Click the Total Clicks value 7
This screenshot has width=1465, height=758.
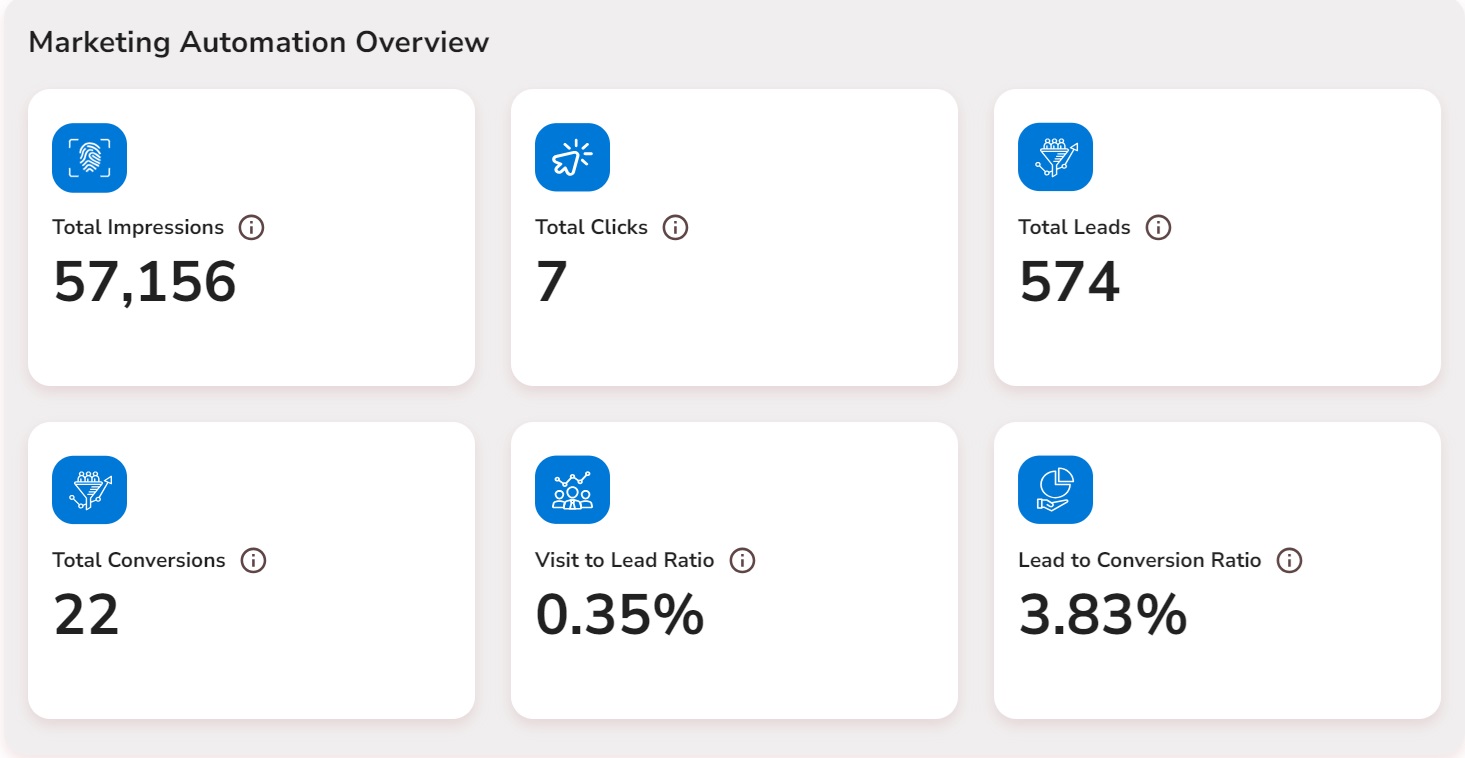coord(552,282)
